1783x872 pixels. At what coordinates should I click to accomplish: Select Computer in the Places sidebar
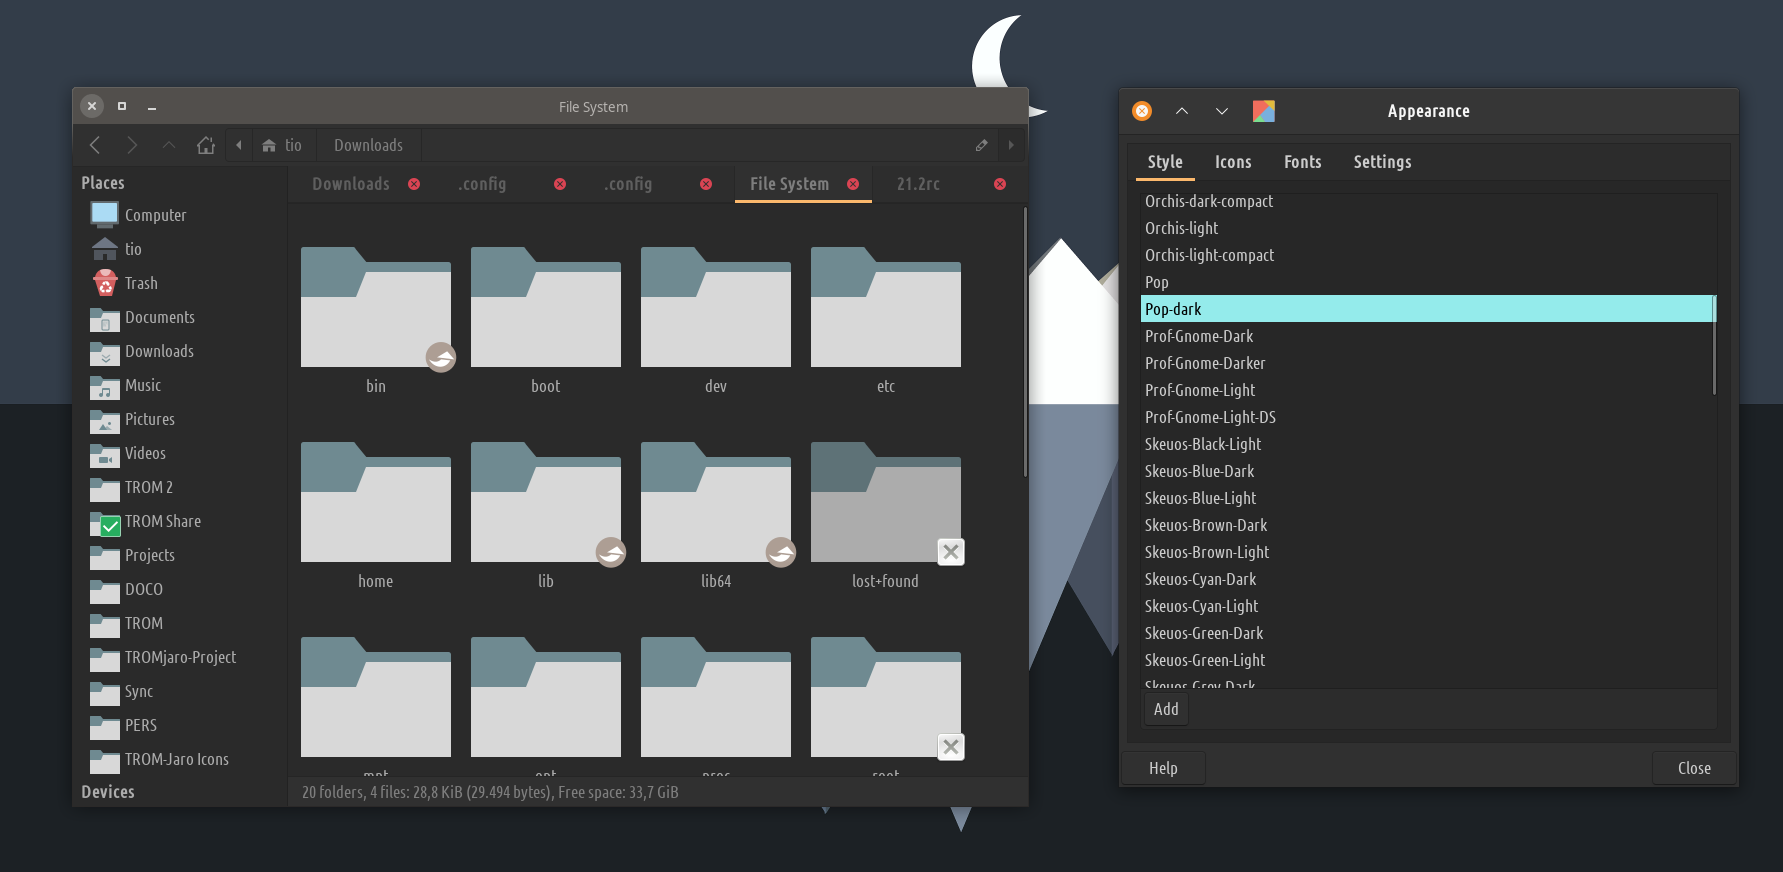coord(155,215)
